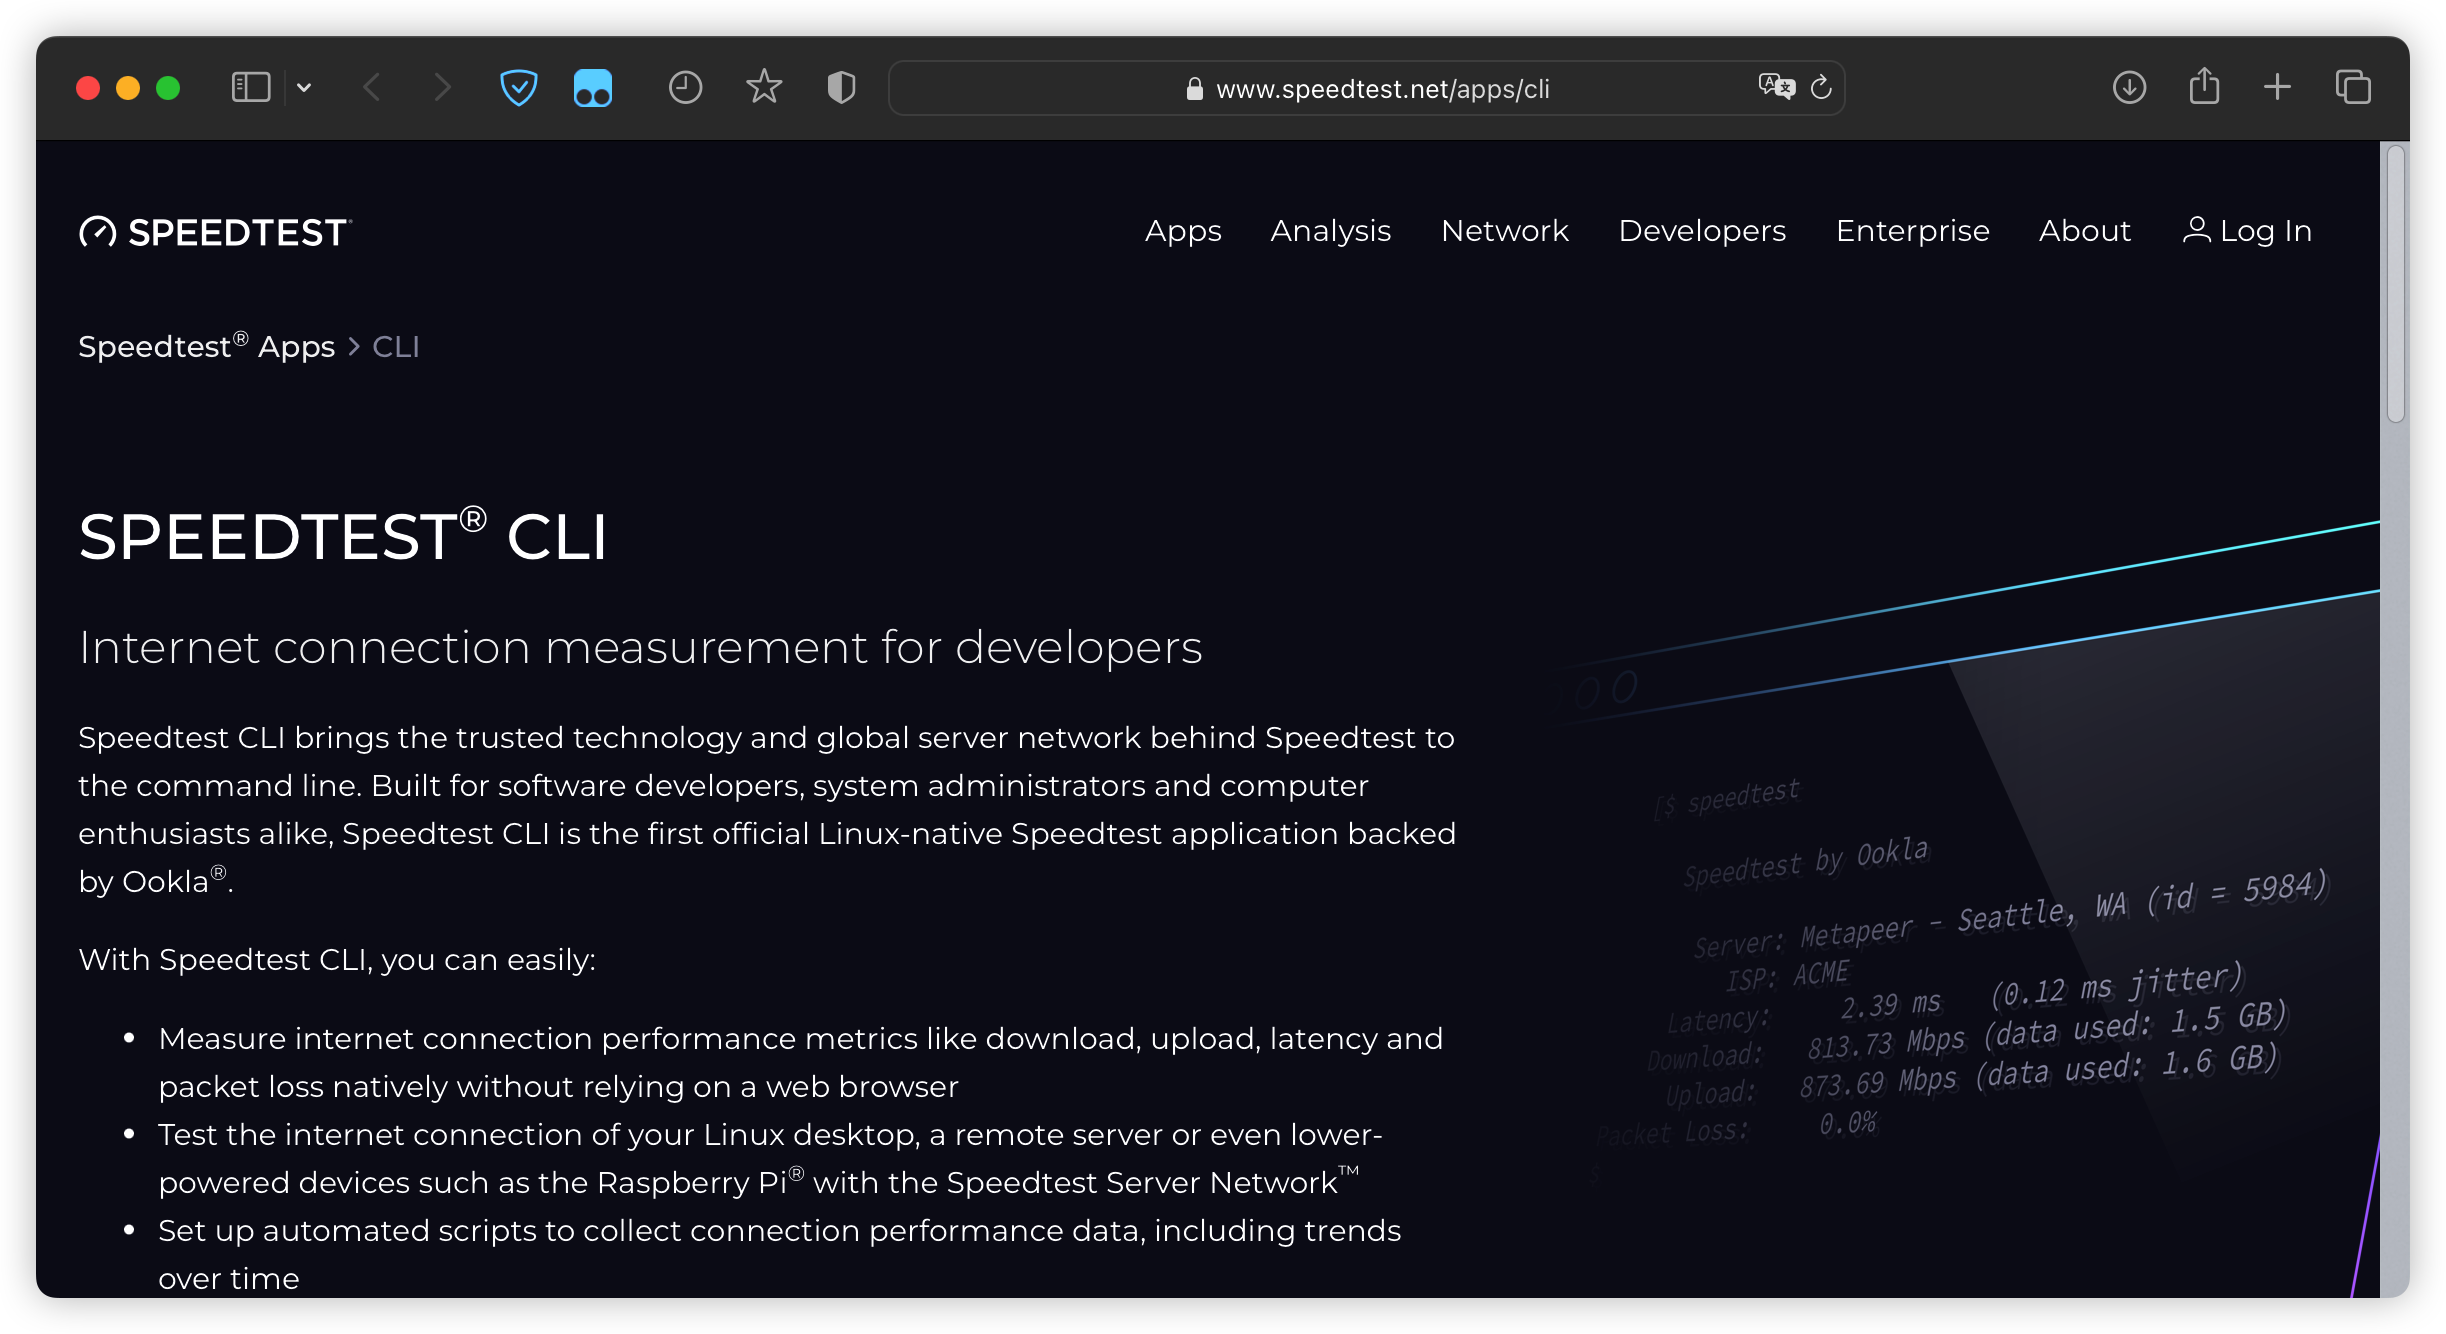Go to the Speedtest Apps breadcrumb link
Screen dimensions: 2446x1334
[x=207, y=347]
